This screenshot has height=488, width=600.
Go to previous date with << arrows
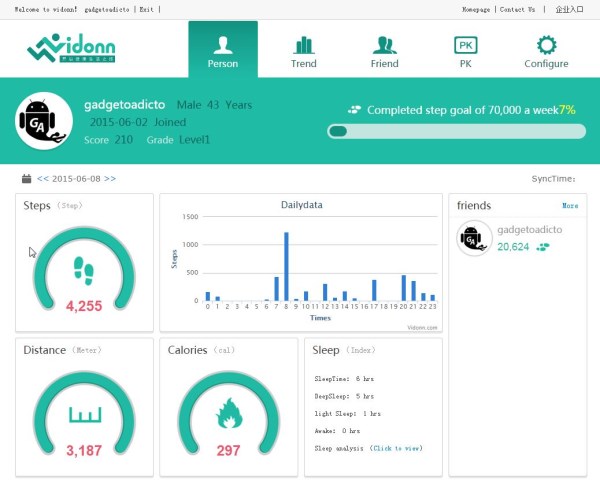(42, 178)
